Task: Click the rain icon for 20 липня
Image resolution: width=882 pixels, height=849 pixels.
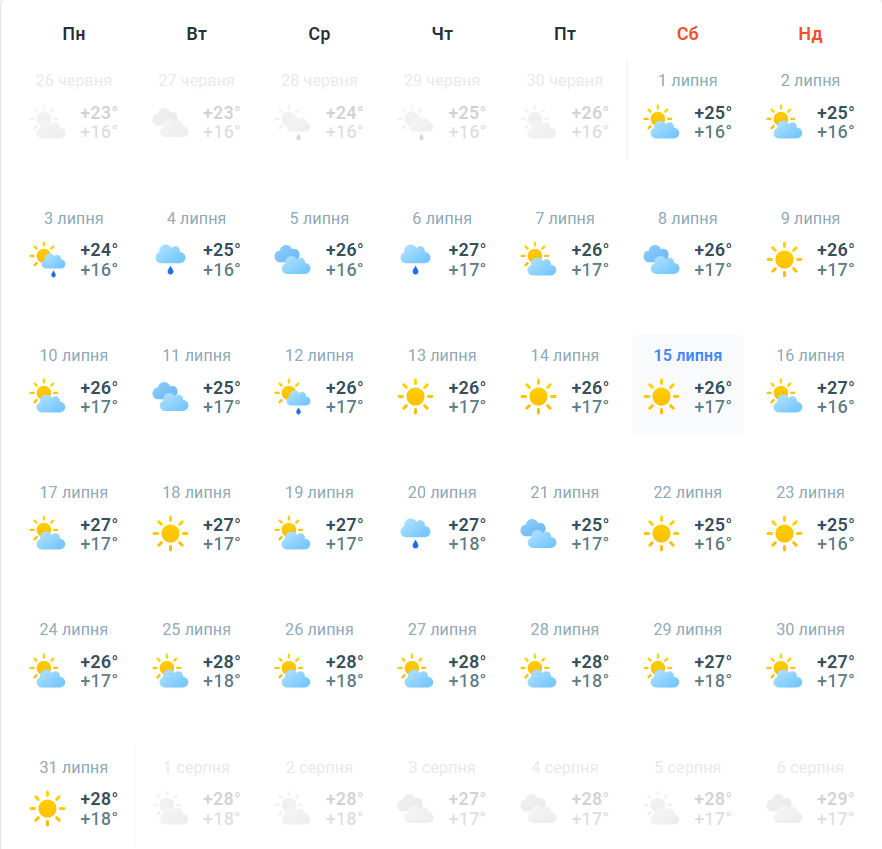Action: tap(415, 534)
